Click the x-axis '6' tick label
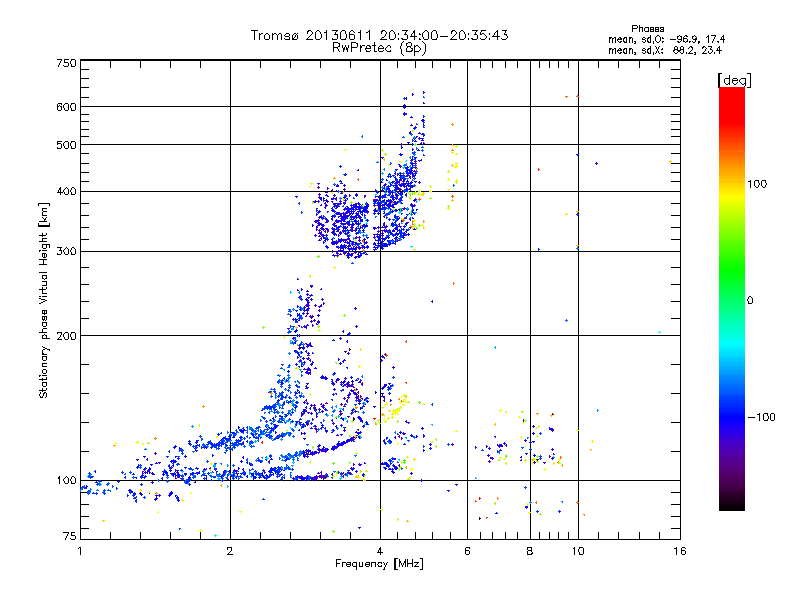This screenshot has height=600, width=800. [467, 551]
